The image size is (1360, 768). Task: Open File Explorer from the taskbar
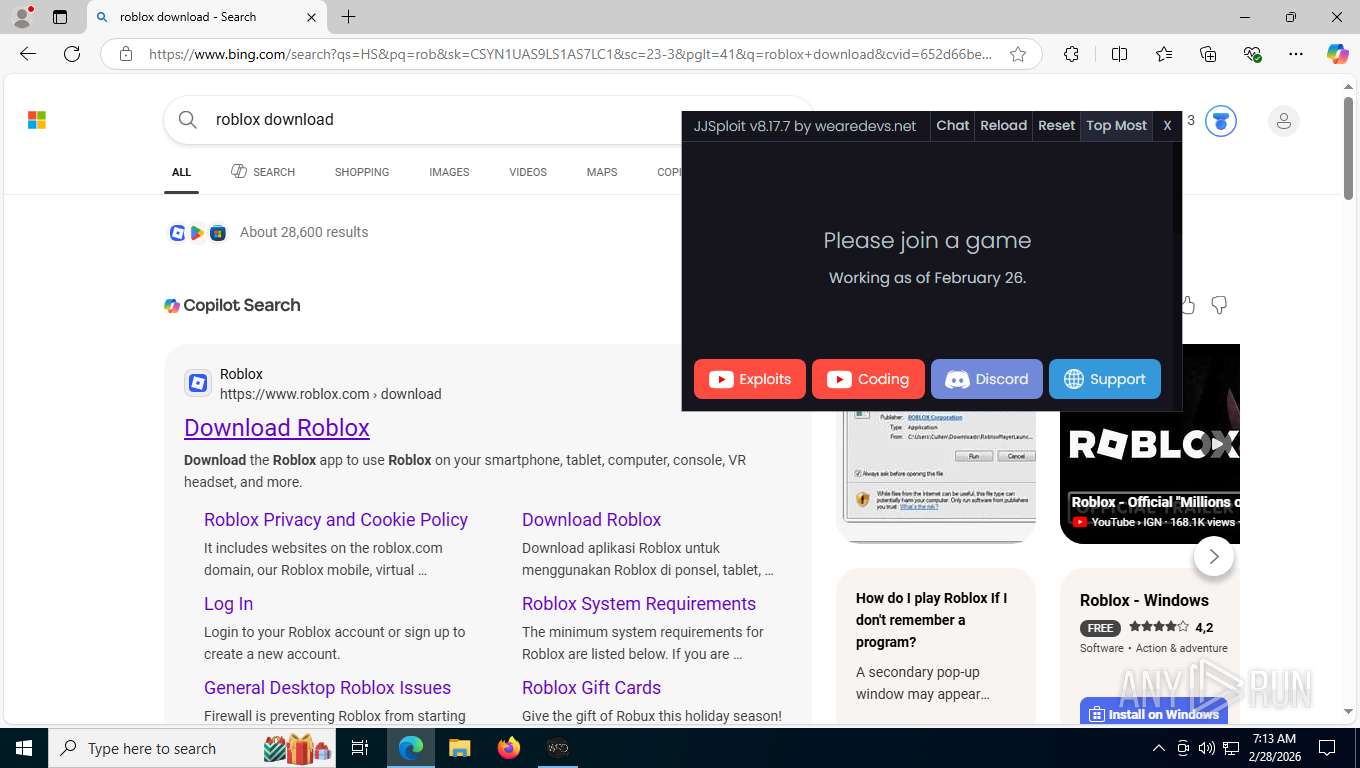tap(459, 748)
